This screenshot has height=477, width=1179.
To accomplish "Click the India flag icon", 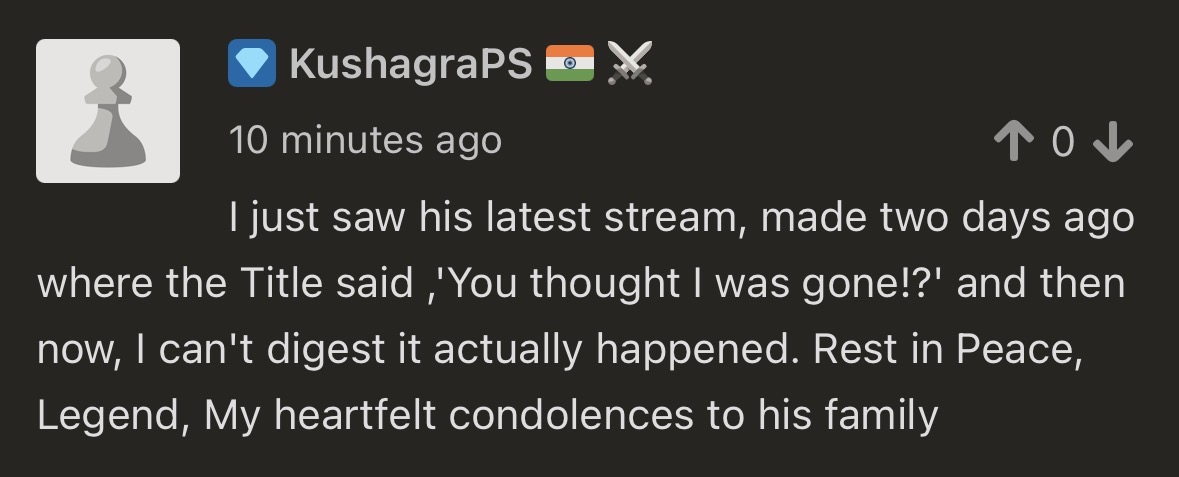I will 570,64.
